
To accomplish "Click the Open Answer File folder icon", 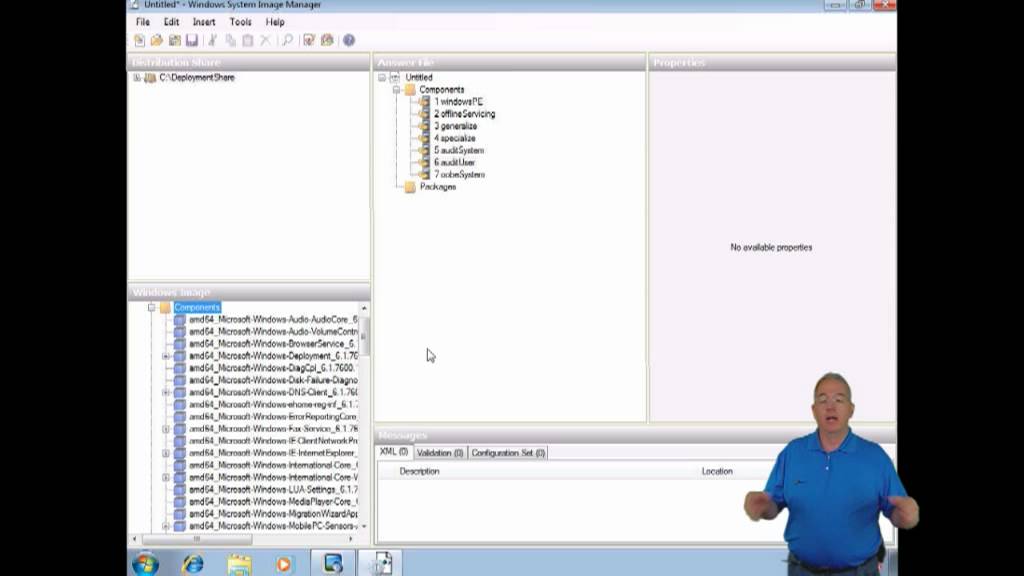I will [x=157, y=40].
